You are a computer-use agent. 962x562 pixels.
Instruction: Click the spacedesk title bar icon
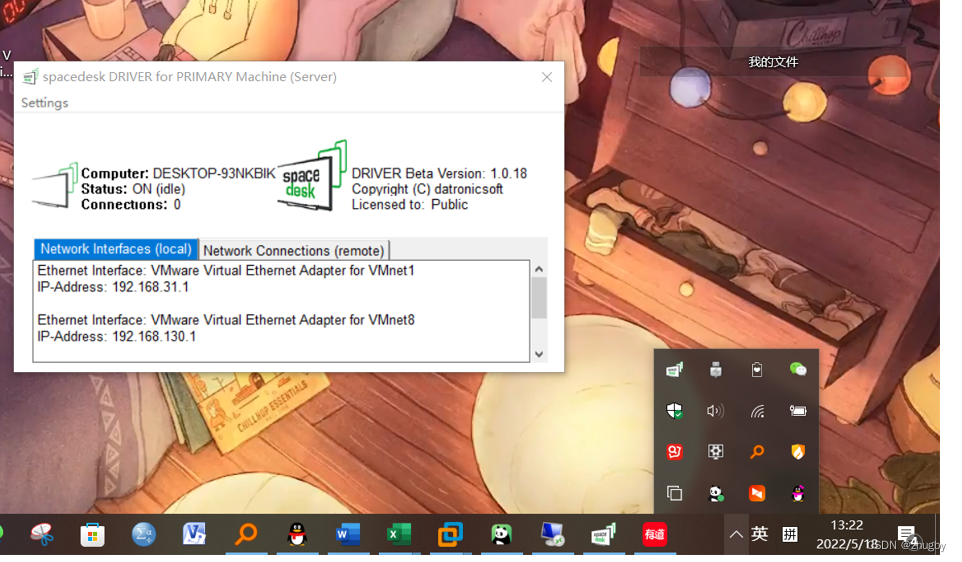pyautogui.click(x=30, y=77)
